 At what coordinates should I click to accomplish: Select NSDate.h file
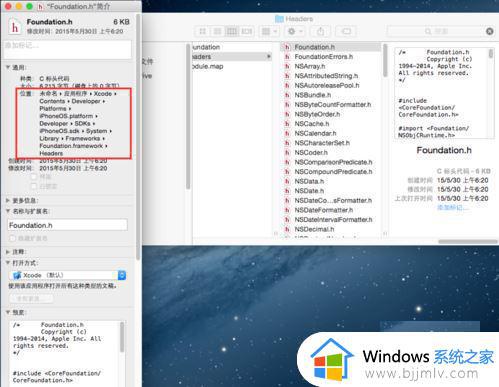(x=309, y=191)
